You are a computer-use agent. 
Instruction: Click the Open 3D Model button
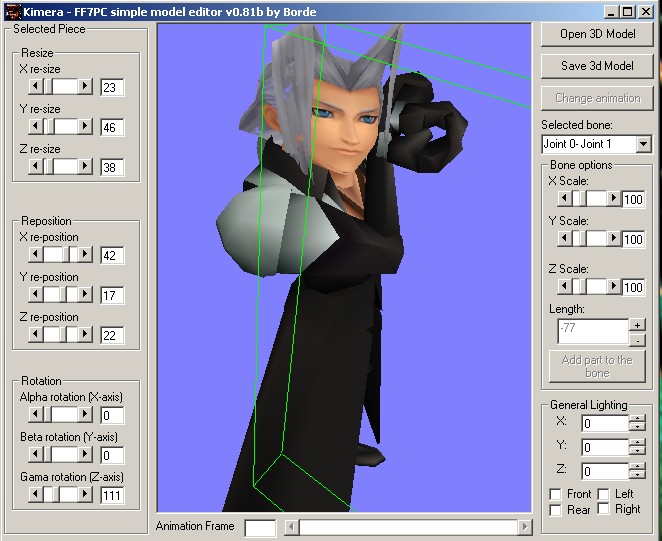598,33
